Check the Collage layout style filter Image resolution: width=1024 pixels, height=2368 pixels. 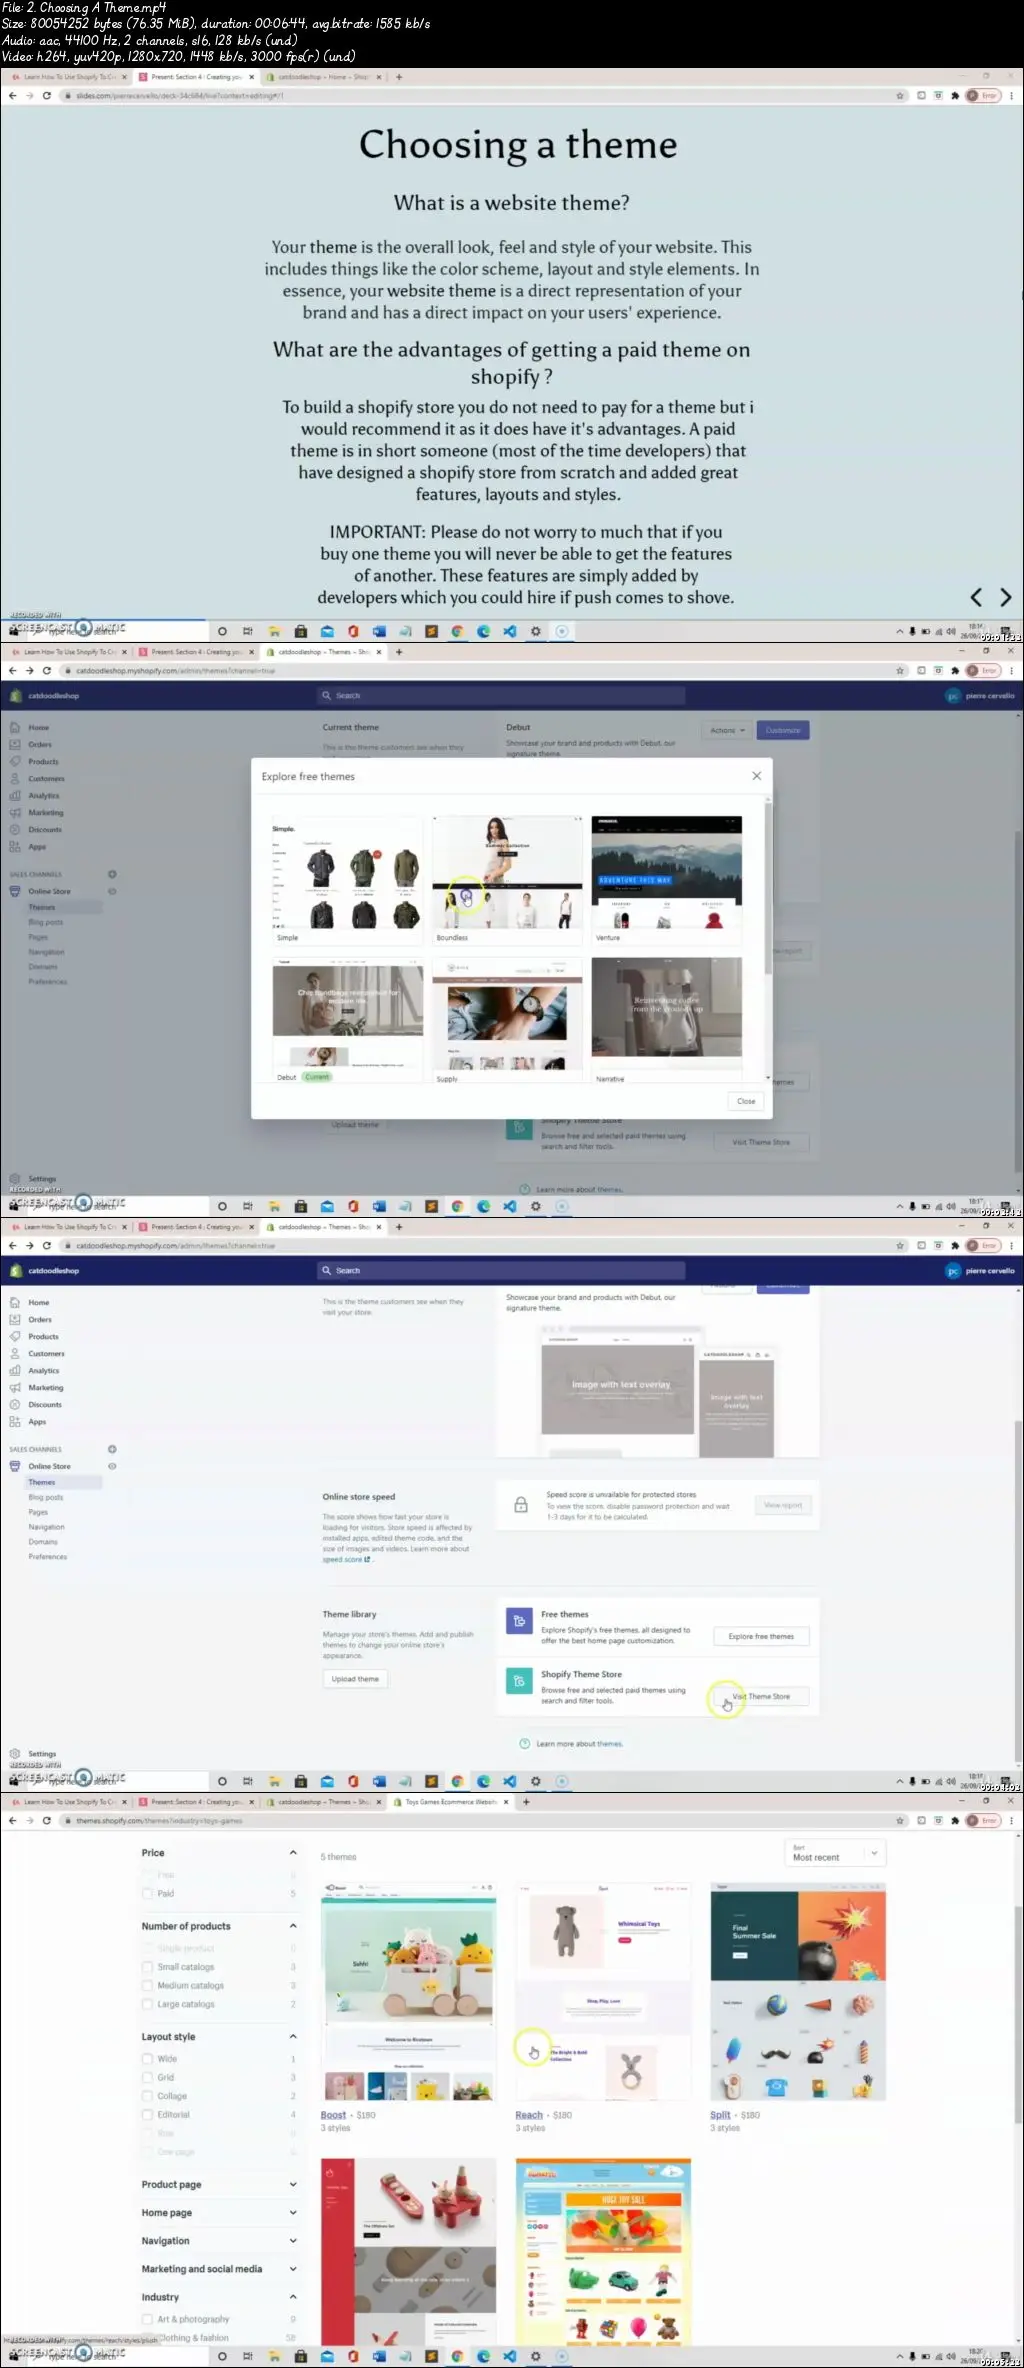pyautogui.click(x=148, y=2096)
